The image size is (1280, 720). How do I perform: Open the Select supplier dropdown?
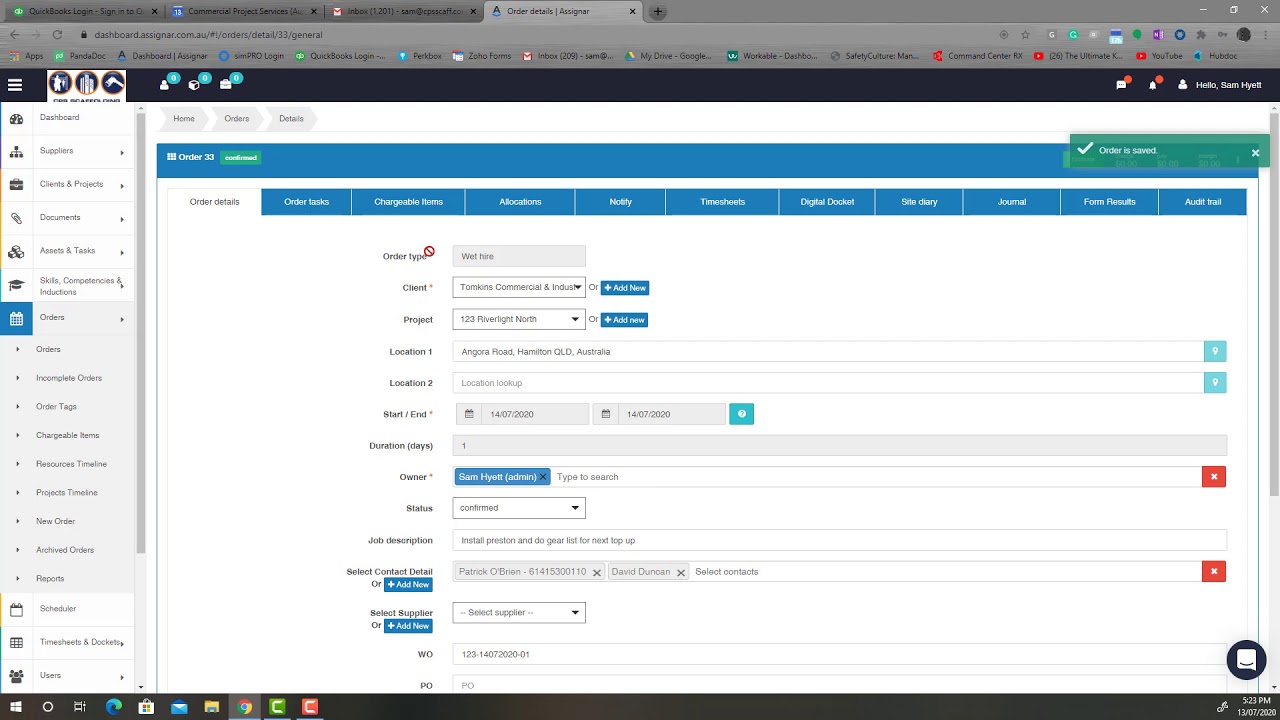click(x=519, y=613)
